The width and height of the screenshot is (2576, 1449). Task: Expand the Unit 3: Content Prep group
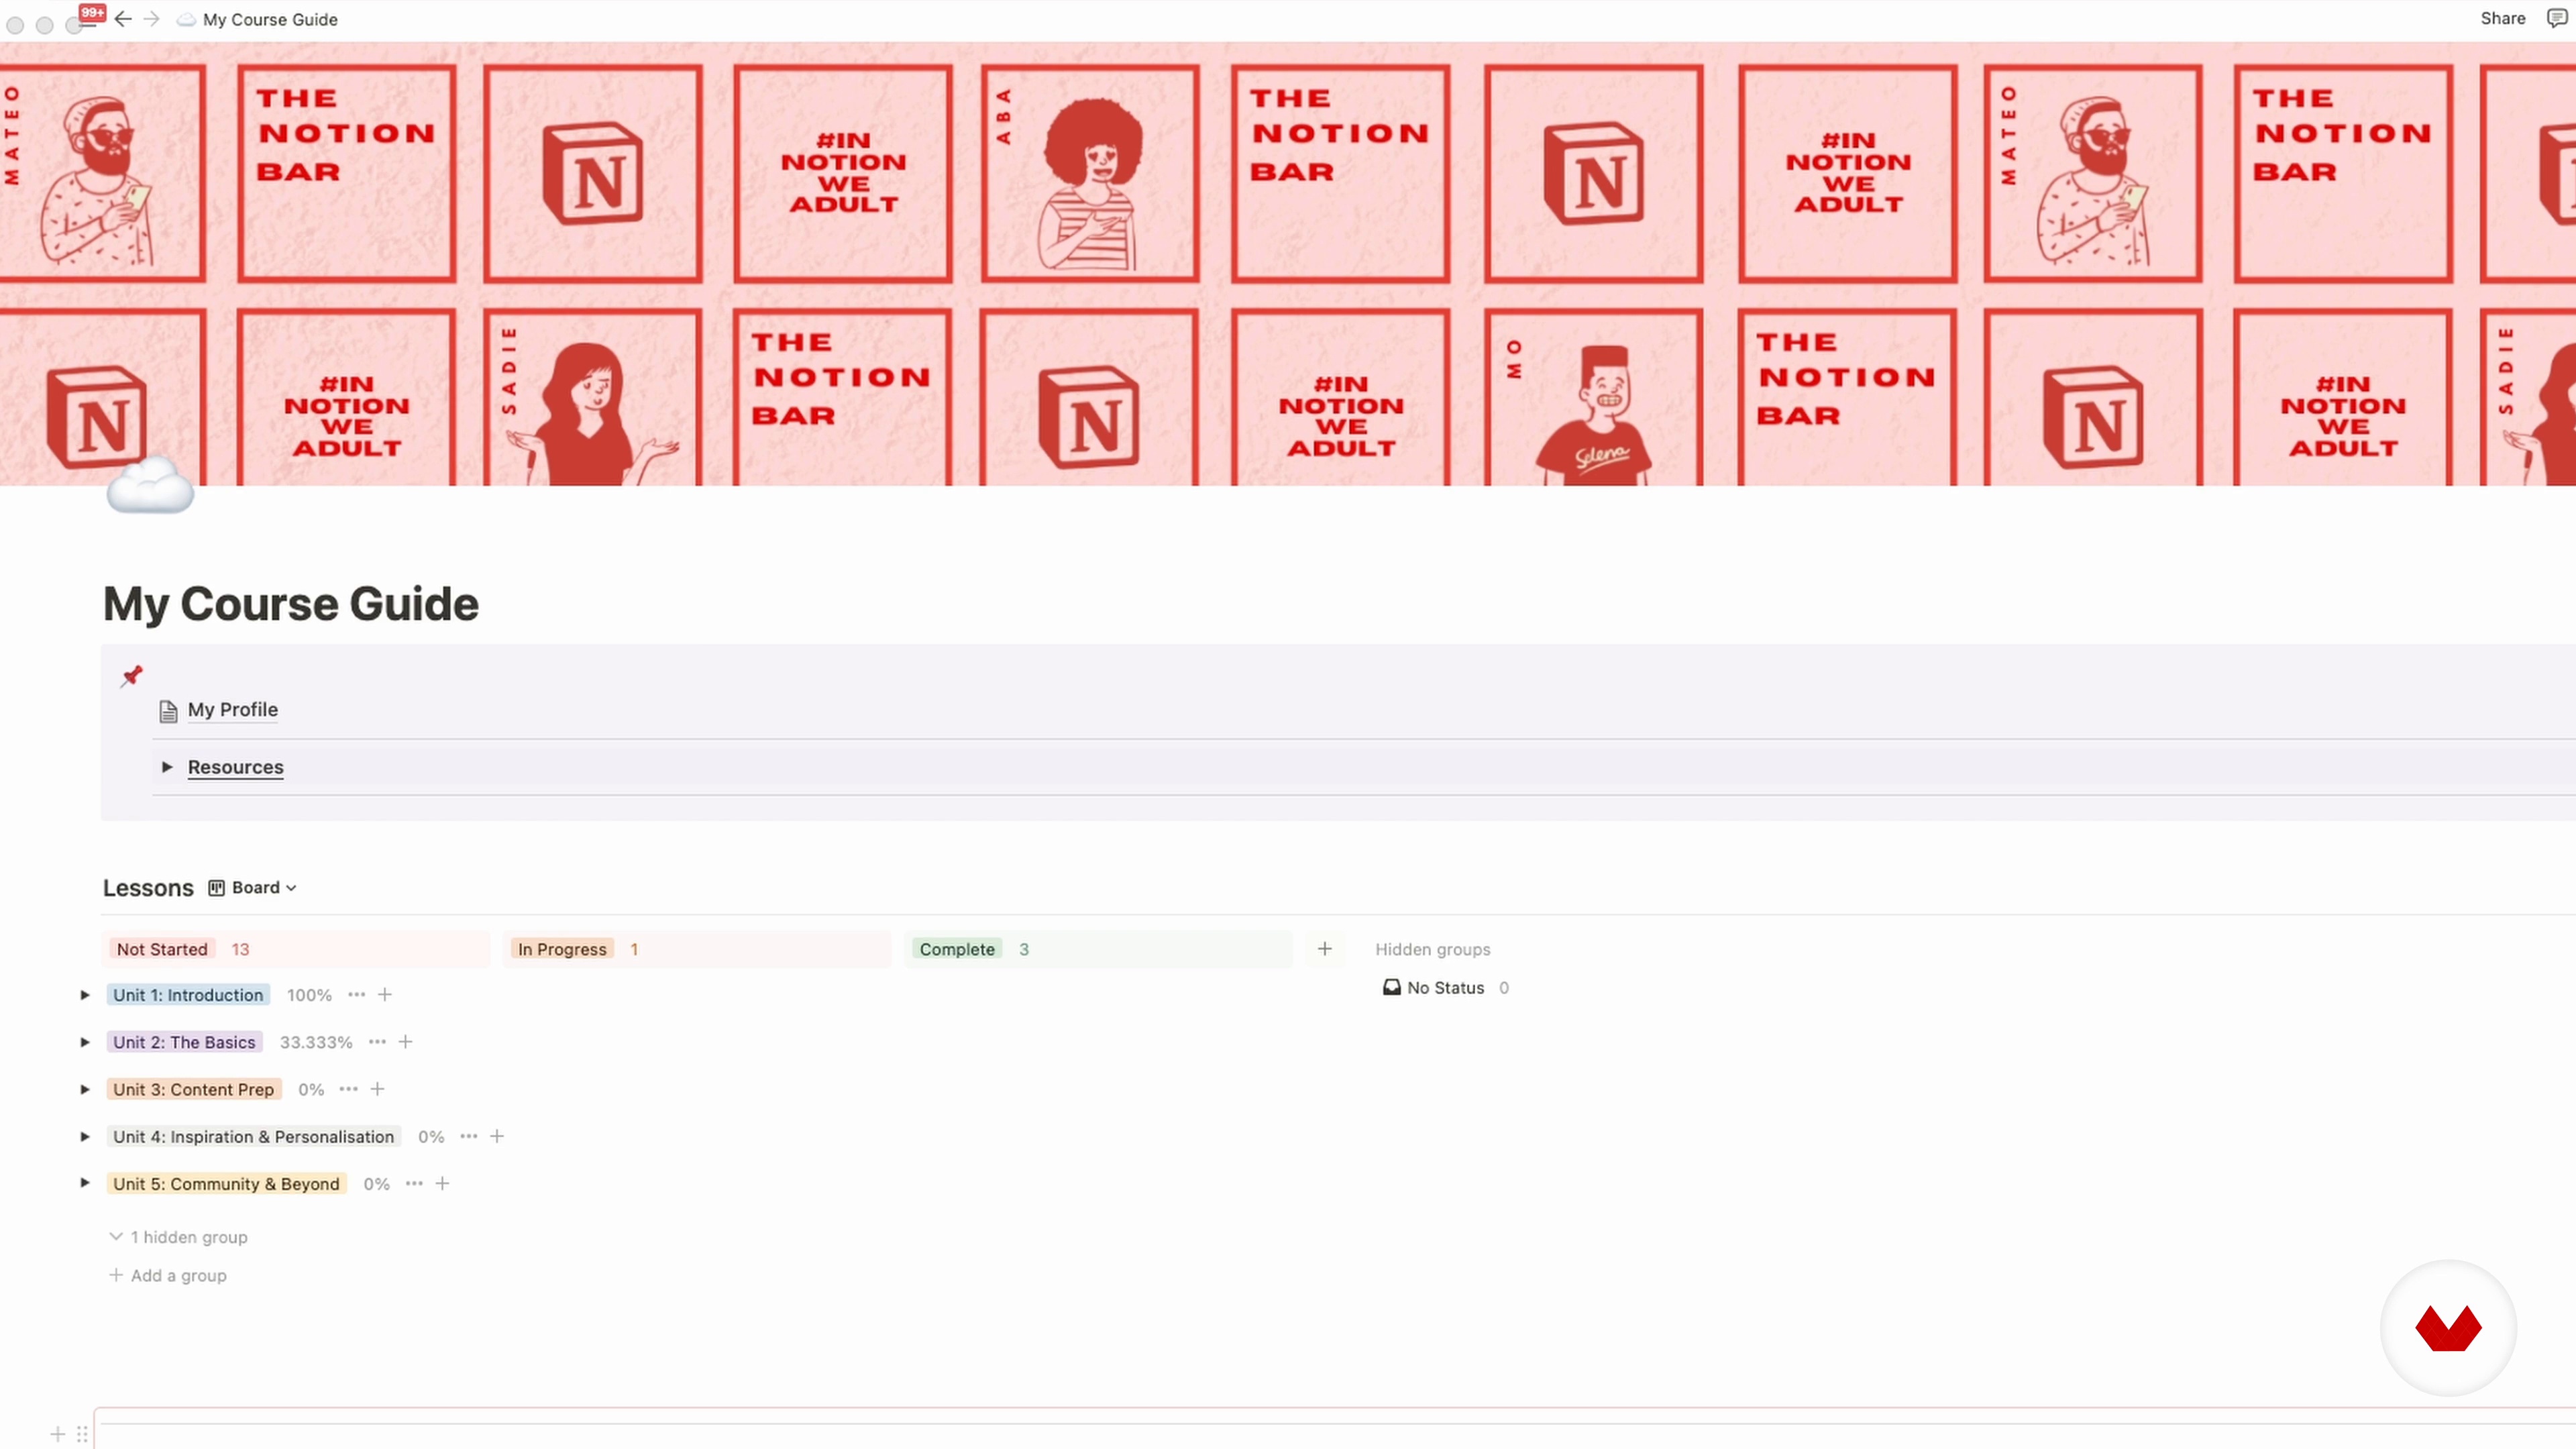point(85,1089)
